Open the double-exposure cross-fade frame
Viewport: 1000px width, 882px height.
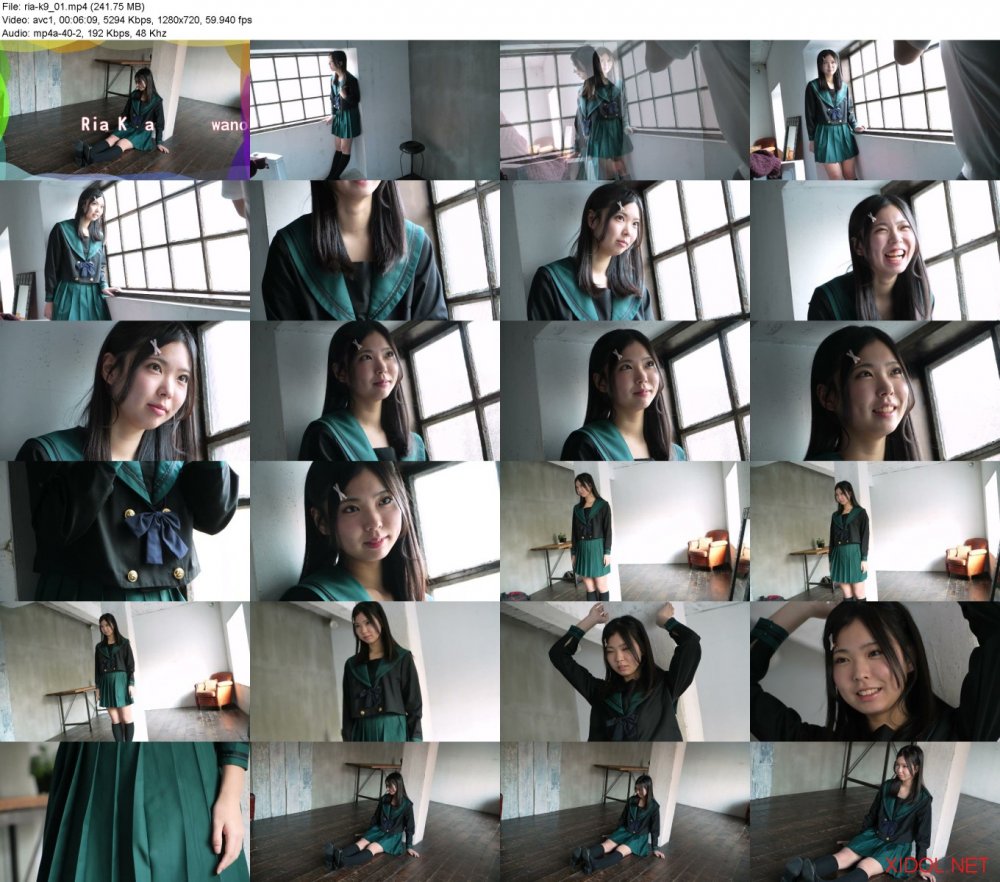pyautogui.click(x=625, y=110)
